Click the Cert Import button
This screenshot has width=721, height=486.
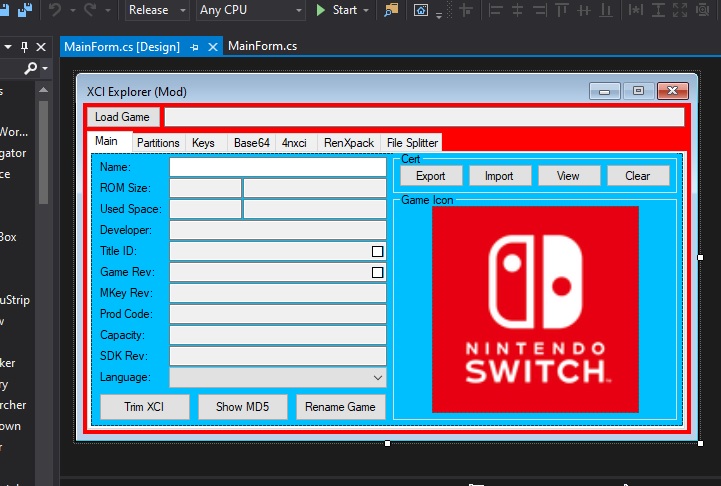click(500, 176)
